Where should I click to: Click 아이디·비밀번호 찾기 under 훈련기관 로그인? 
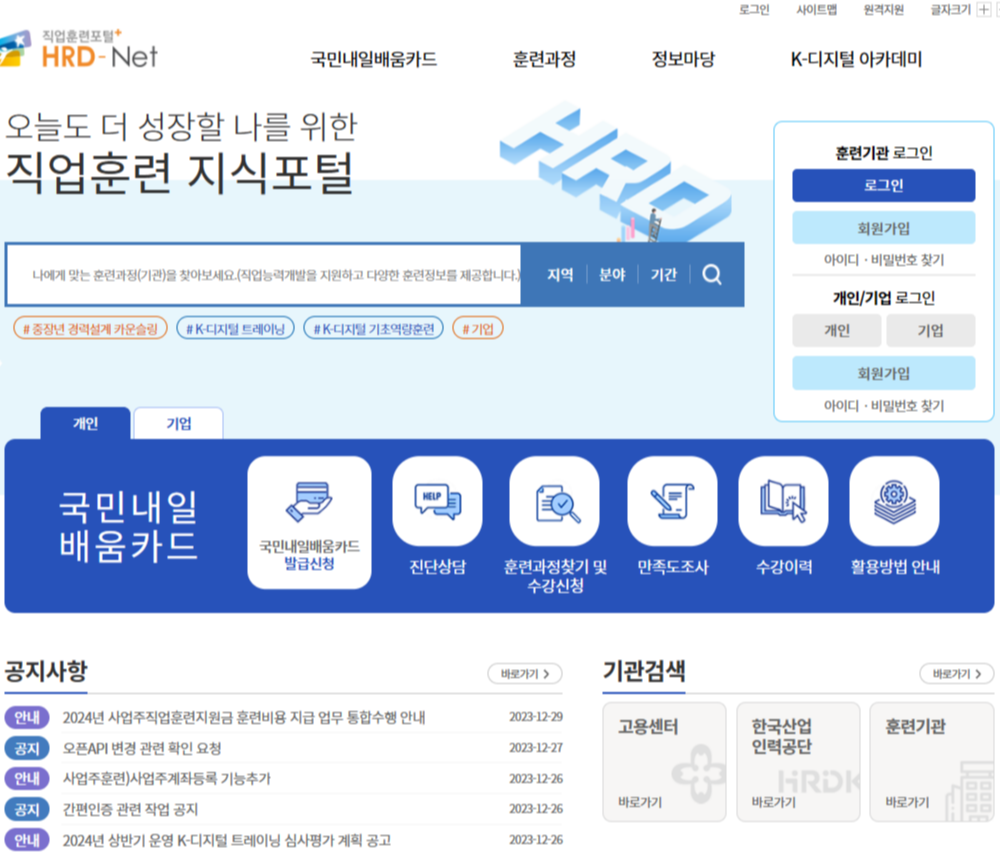[883, 260]
